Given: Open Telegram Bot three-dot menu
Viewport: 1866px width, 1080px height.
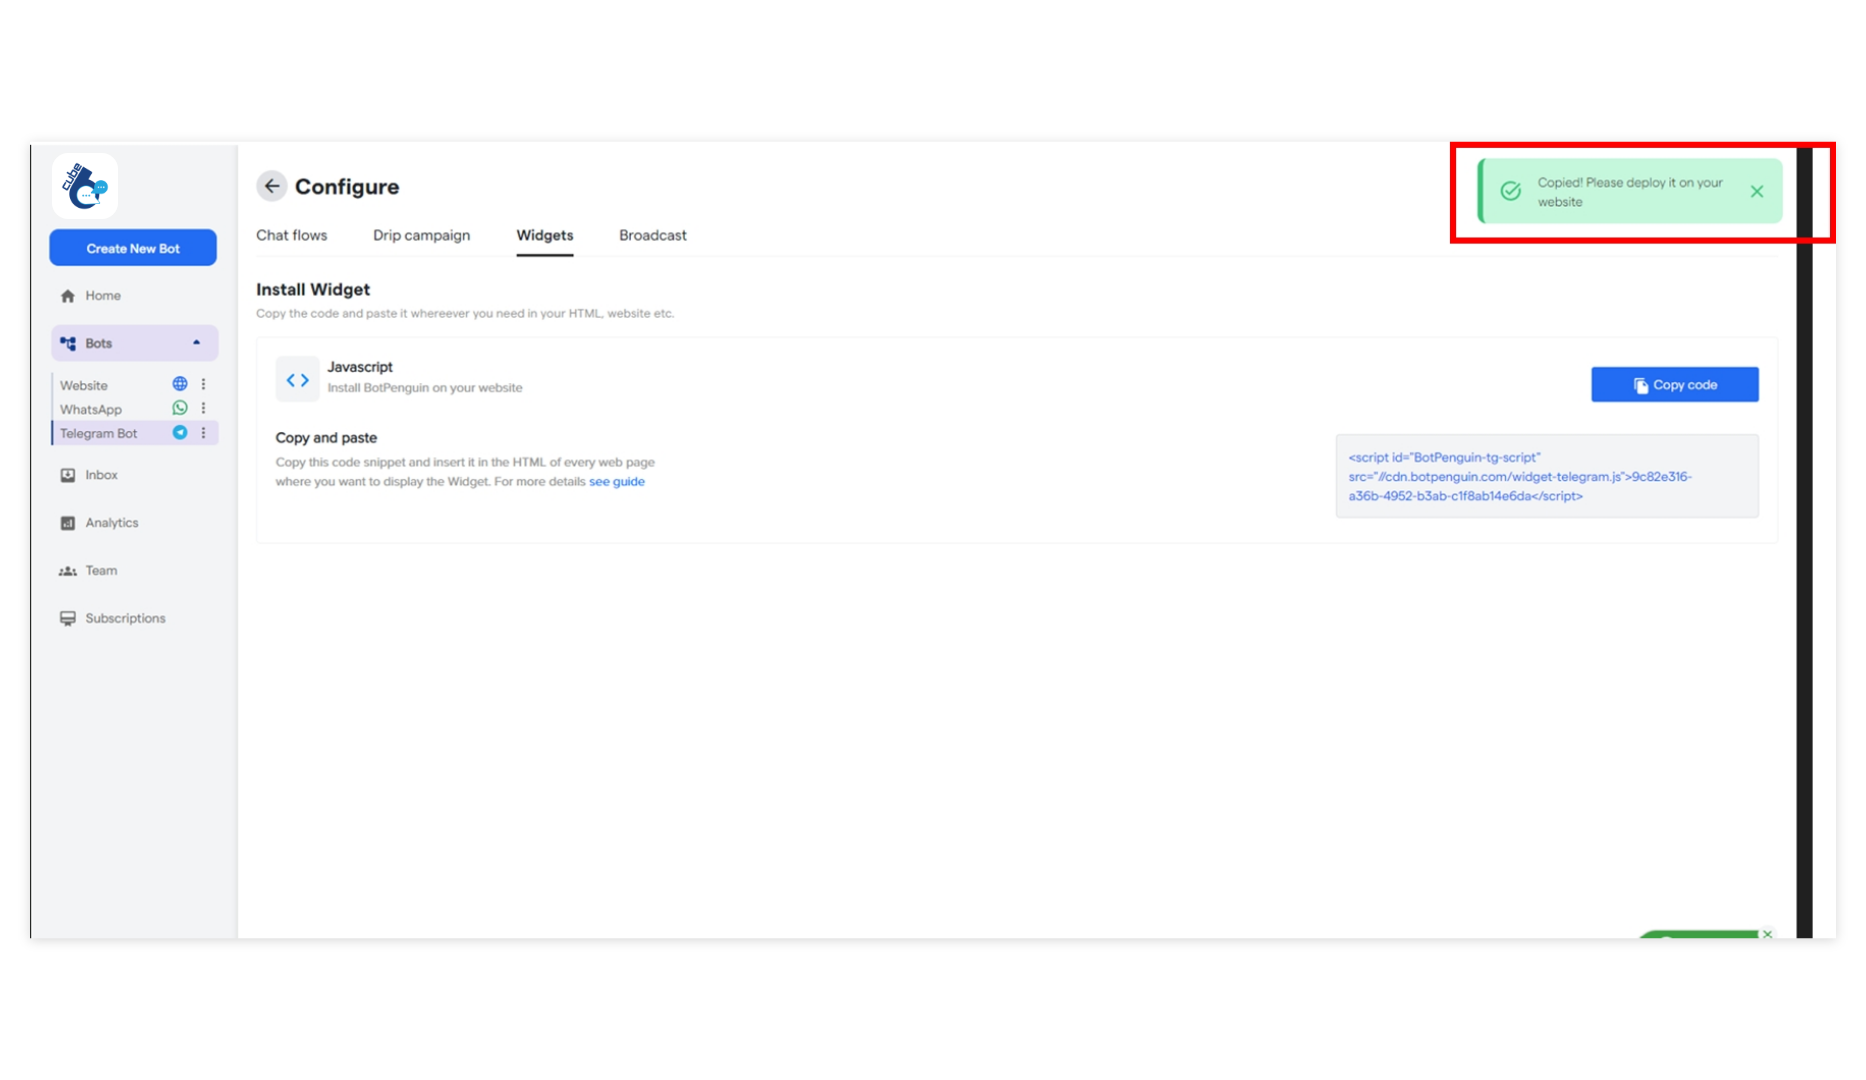Looking at the screenshot, I should [x=203, y=433].
